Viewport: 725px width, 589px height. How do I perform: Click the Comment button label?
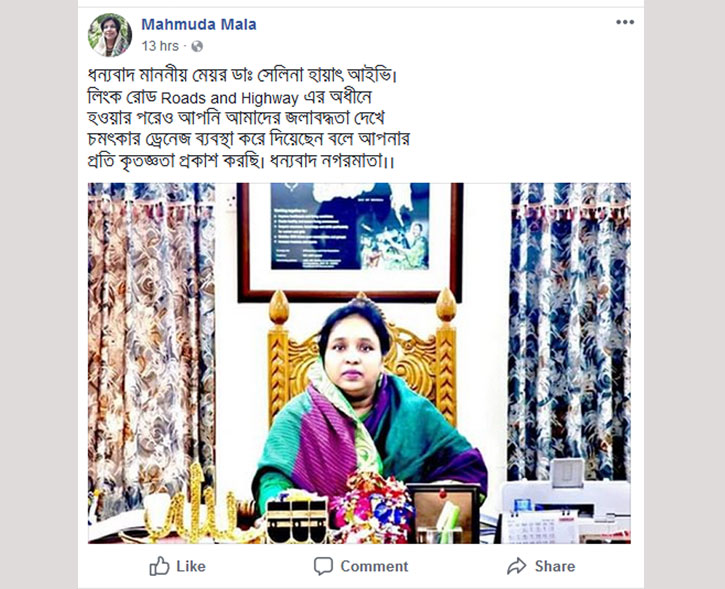point(375,566)
